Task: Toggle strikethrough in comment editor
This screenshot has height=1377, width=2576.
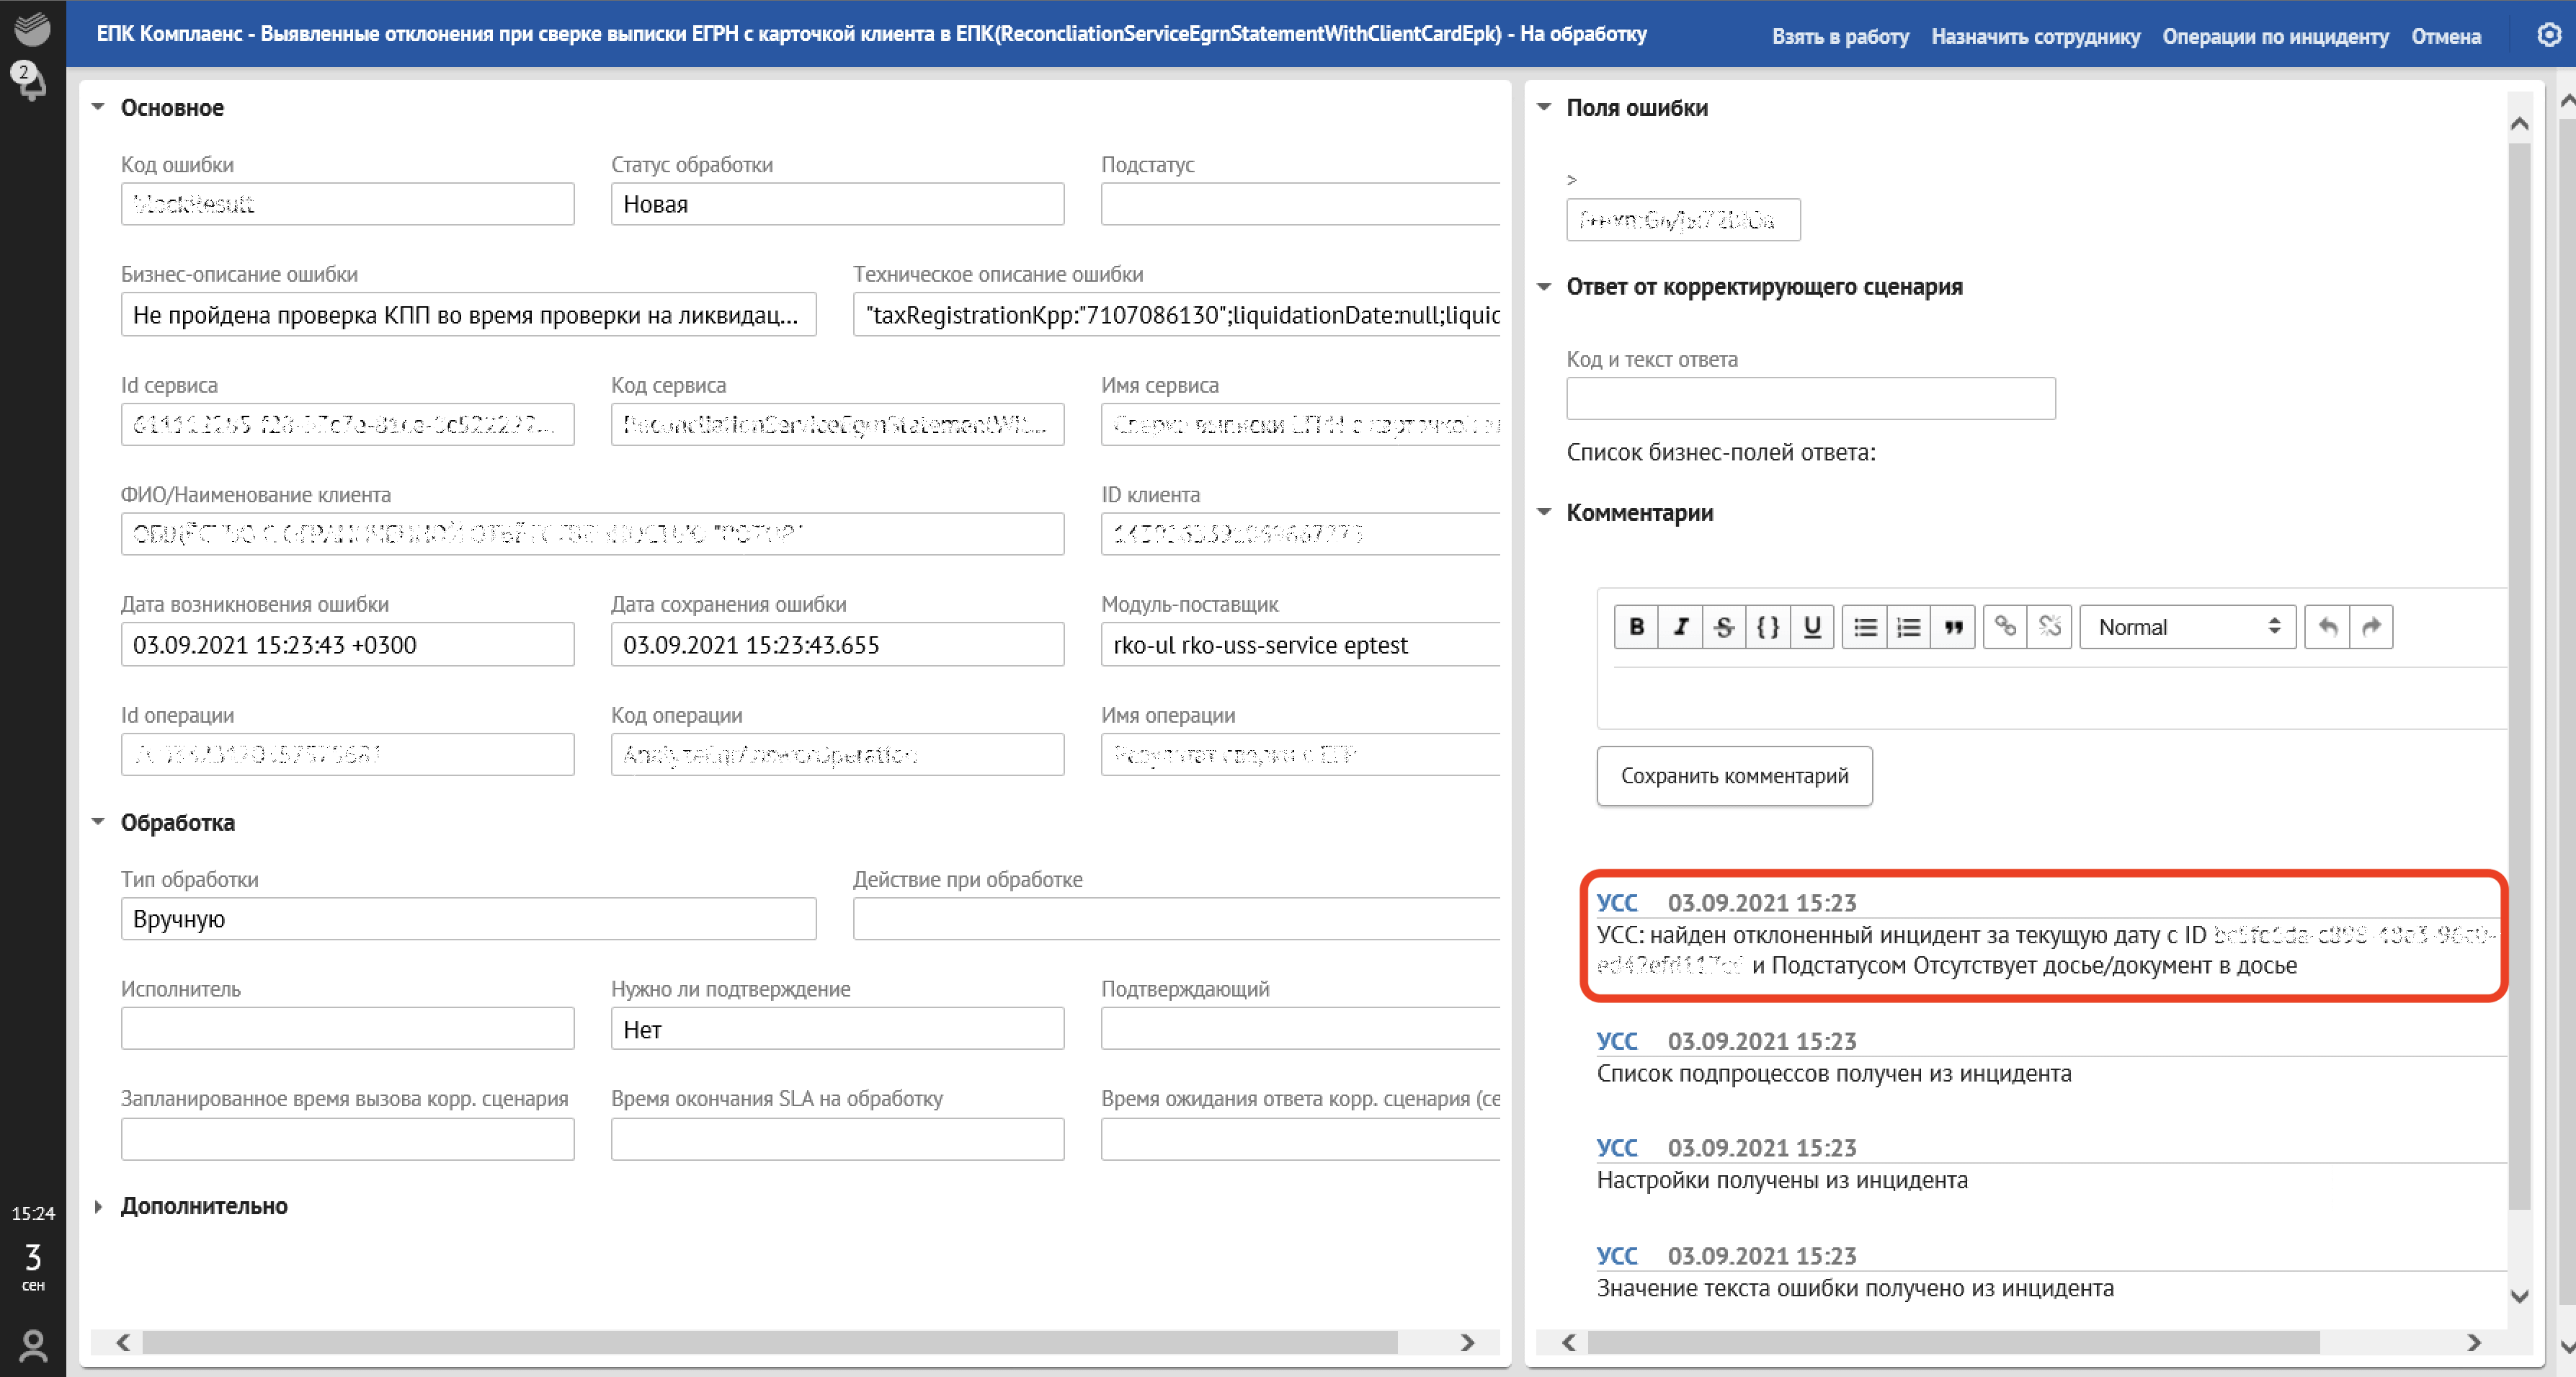Action: pyautogui.click(x=1723, y=627)
